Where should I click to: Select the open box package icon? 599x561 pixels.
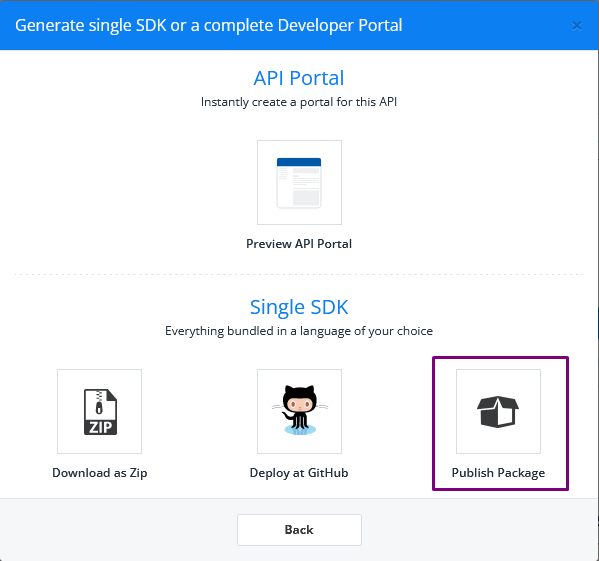[498, 412]
